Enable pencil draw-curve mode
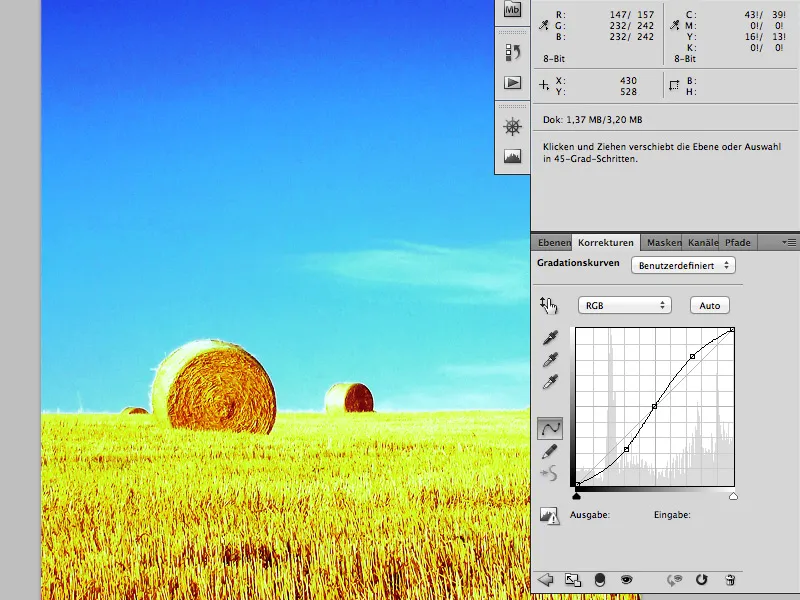 click(549, 452)
